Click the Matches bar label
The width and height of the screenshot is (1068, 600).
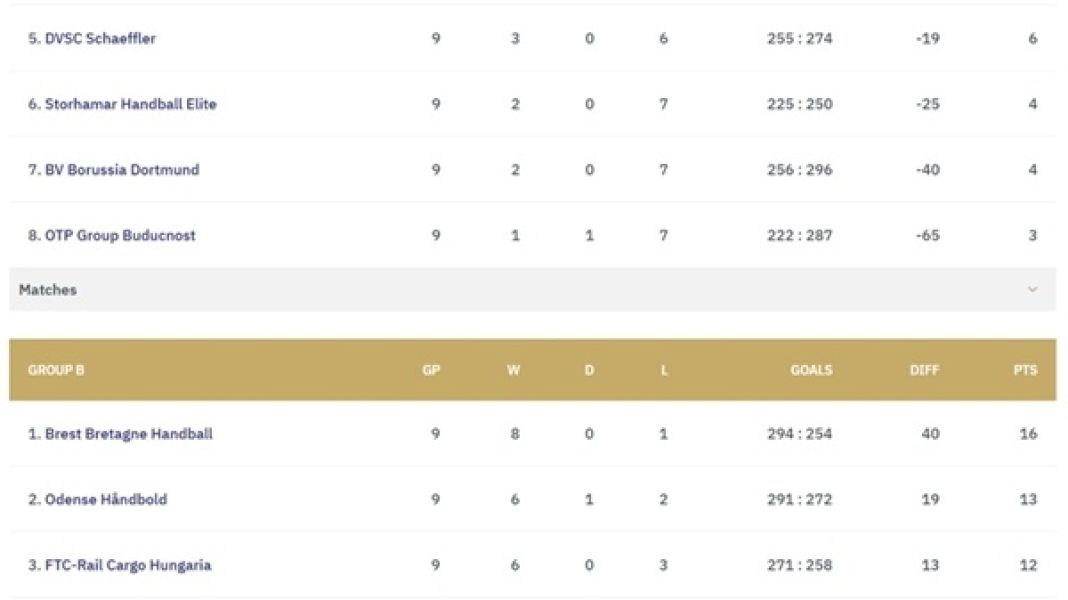(x=48, y=290)
